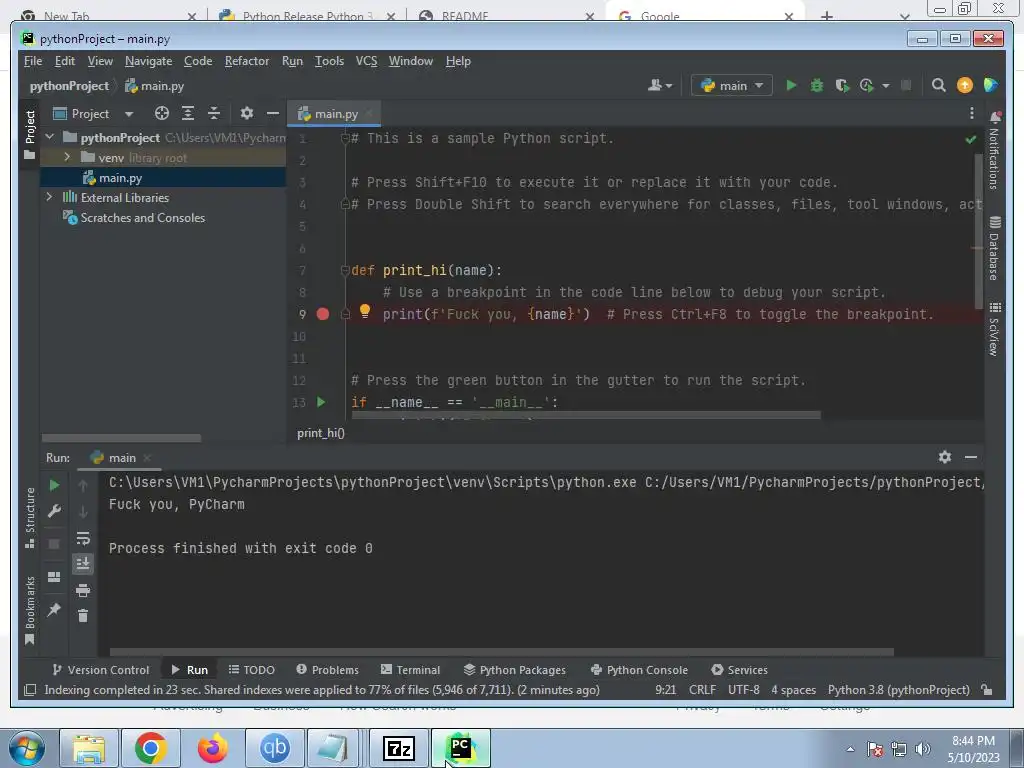
Task: Open the VCS menu
Action: pos(366,61)
